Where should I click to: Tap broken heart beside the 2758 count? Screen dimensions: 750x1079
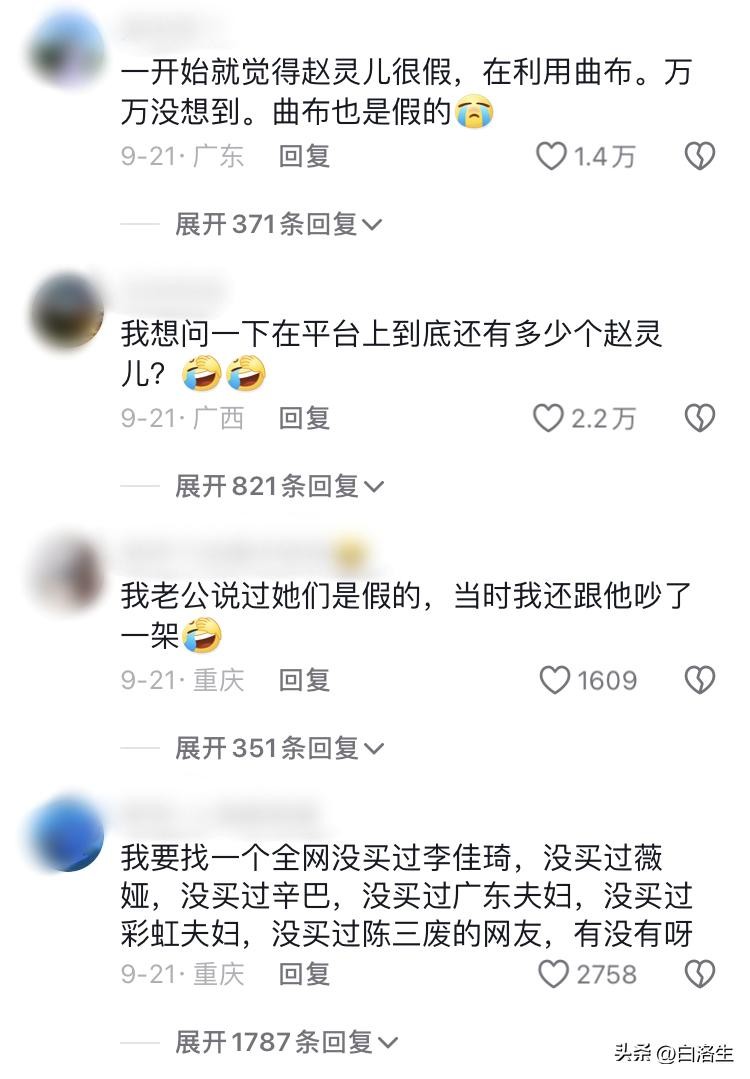coord(700,974)
